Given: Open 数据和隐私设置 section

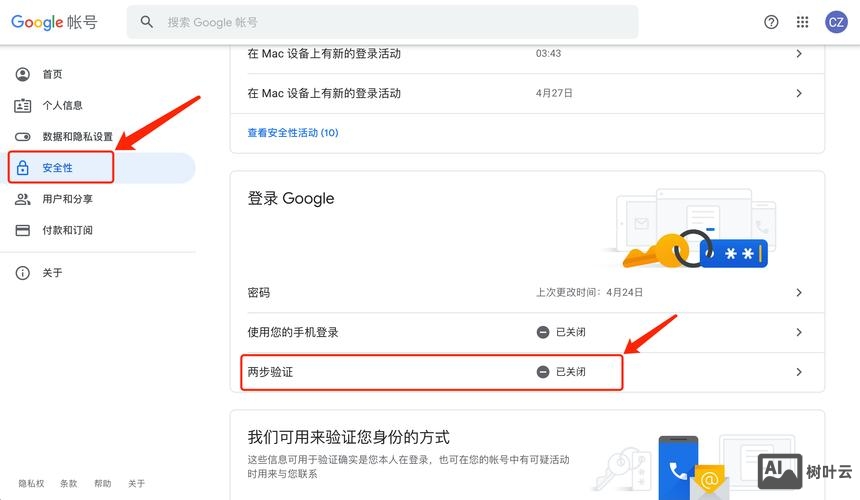Looking at the screenshot, I should (x=77, y=137).
